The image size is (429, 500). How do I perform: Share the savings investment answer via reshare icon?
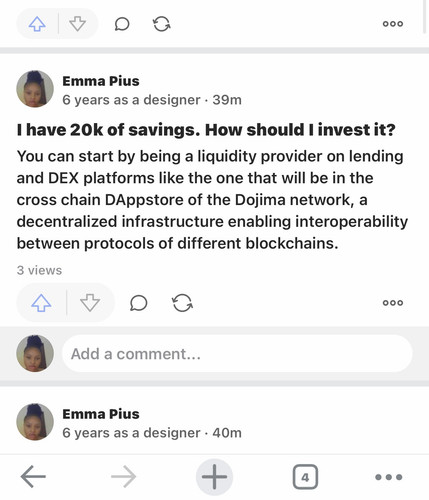coord(182,303)
